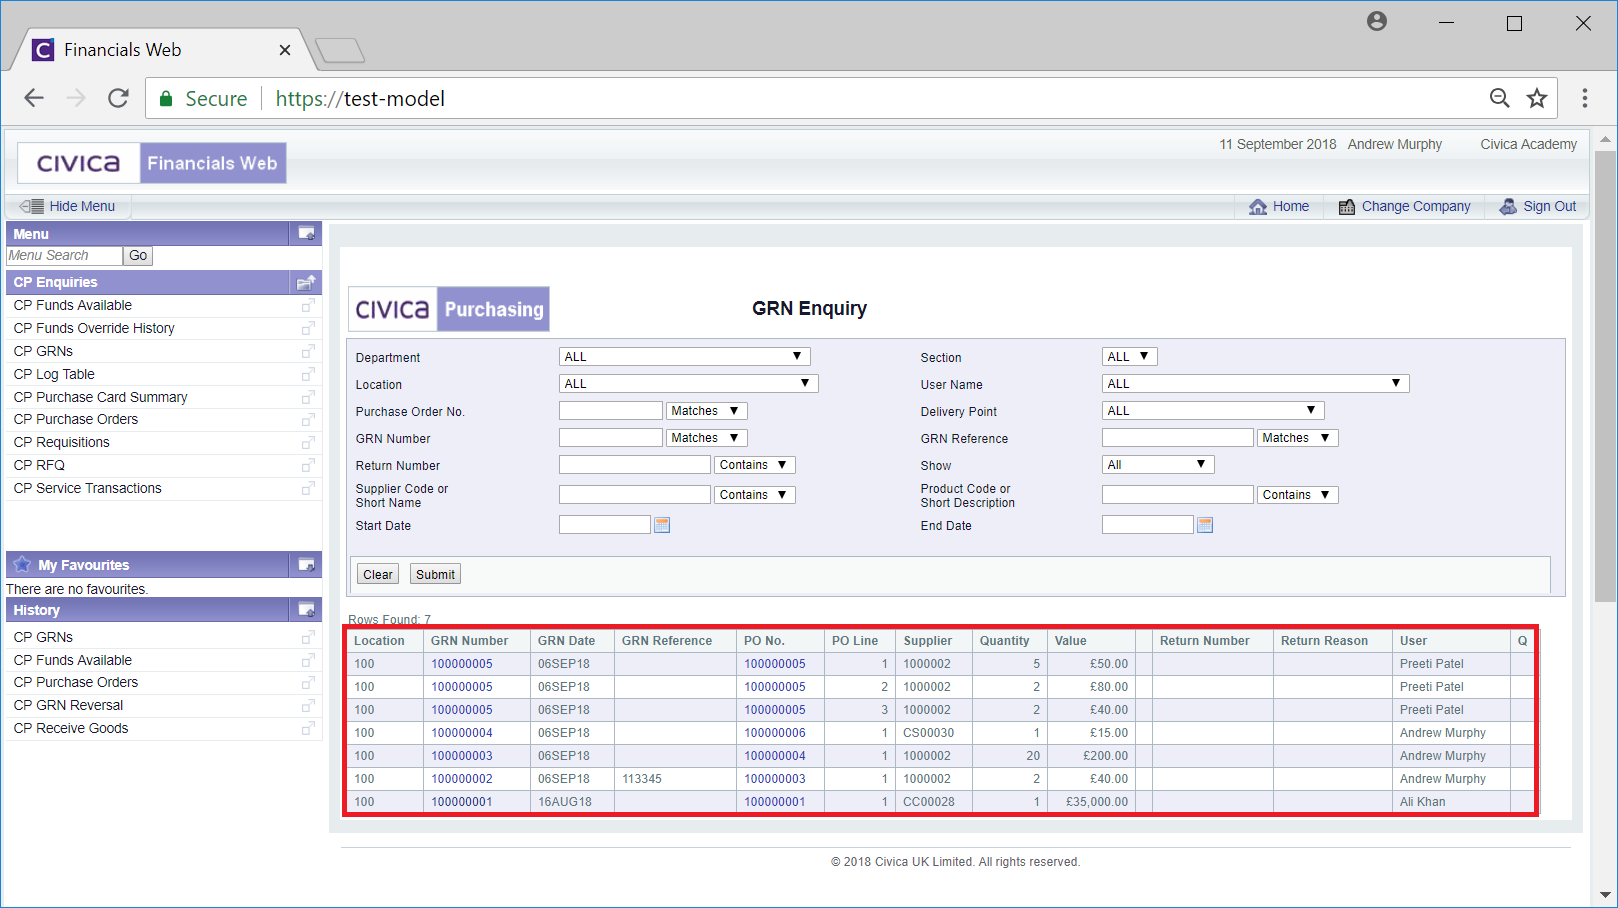
Task: Click the GRN Reference text field
Action: click(x=1178, y=438)
